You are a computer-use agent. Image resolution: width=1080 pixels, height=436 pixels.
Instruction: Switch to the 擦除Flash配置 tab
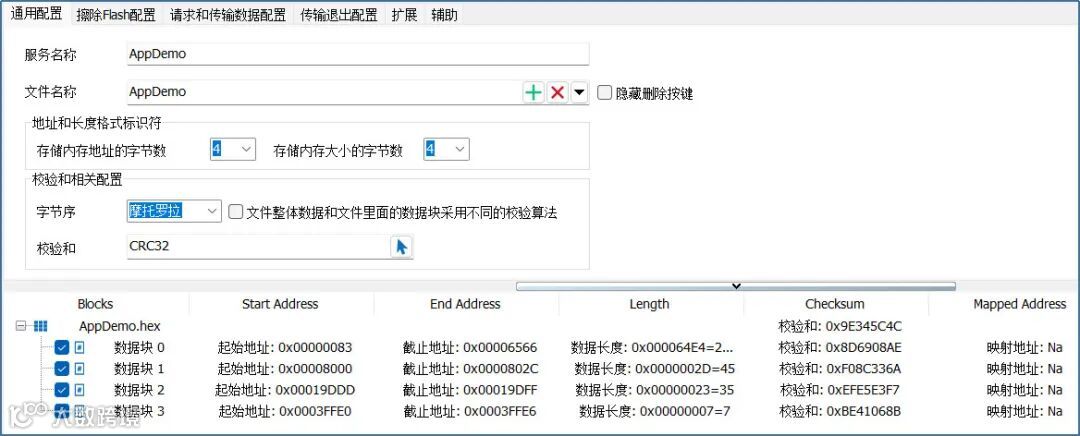(116, 14)
